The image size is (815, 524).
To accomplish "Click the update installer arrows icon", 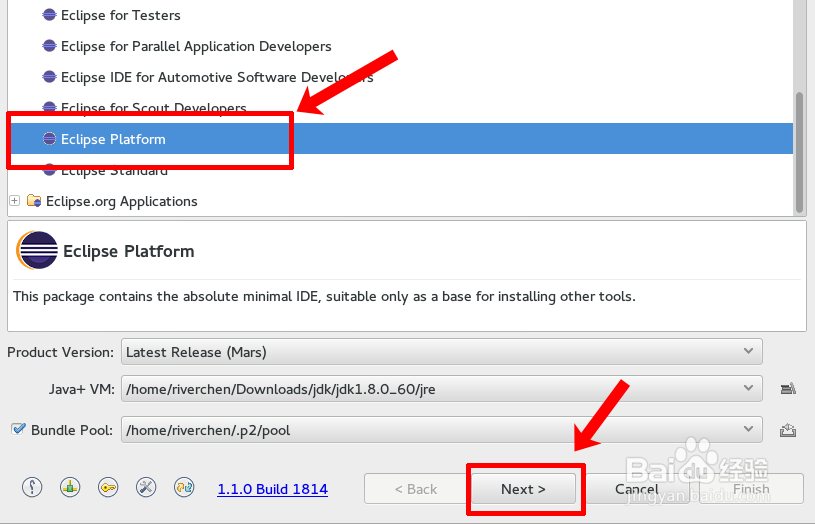I will 184,488.
